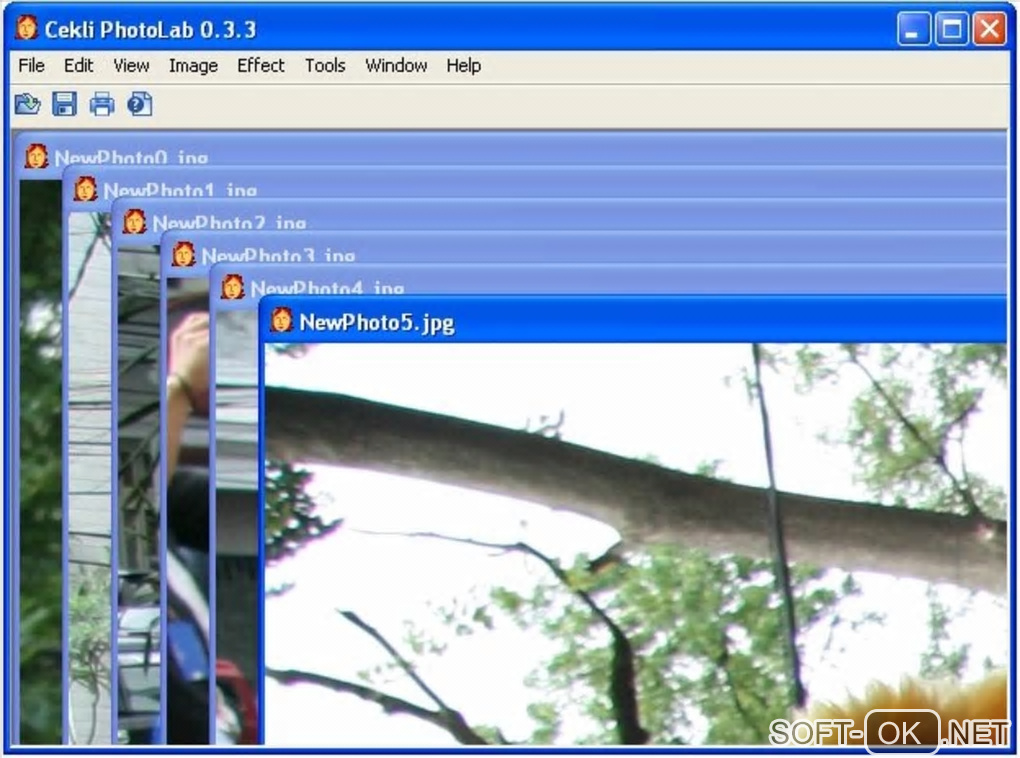Click the NewPhoto0 window icon
Image resolution: width=1020 pixels, height=758 pixels.
[36, 157]
